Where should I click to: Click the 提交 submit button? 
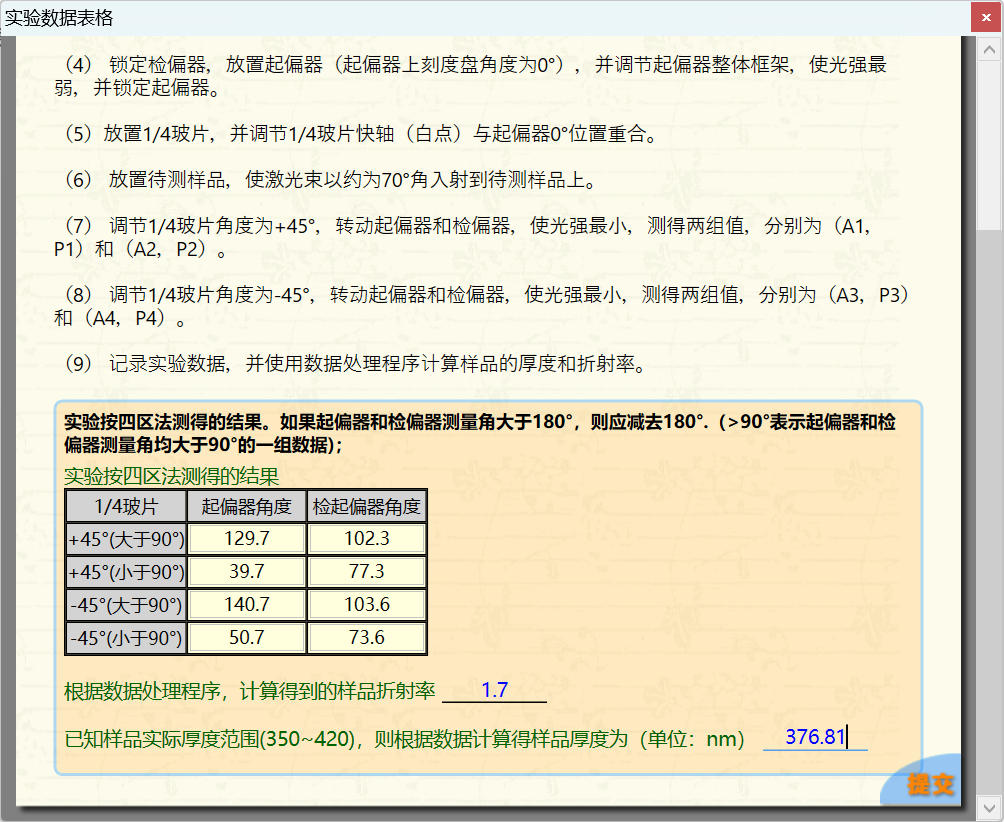click(930, 784)
